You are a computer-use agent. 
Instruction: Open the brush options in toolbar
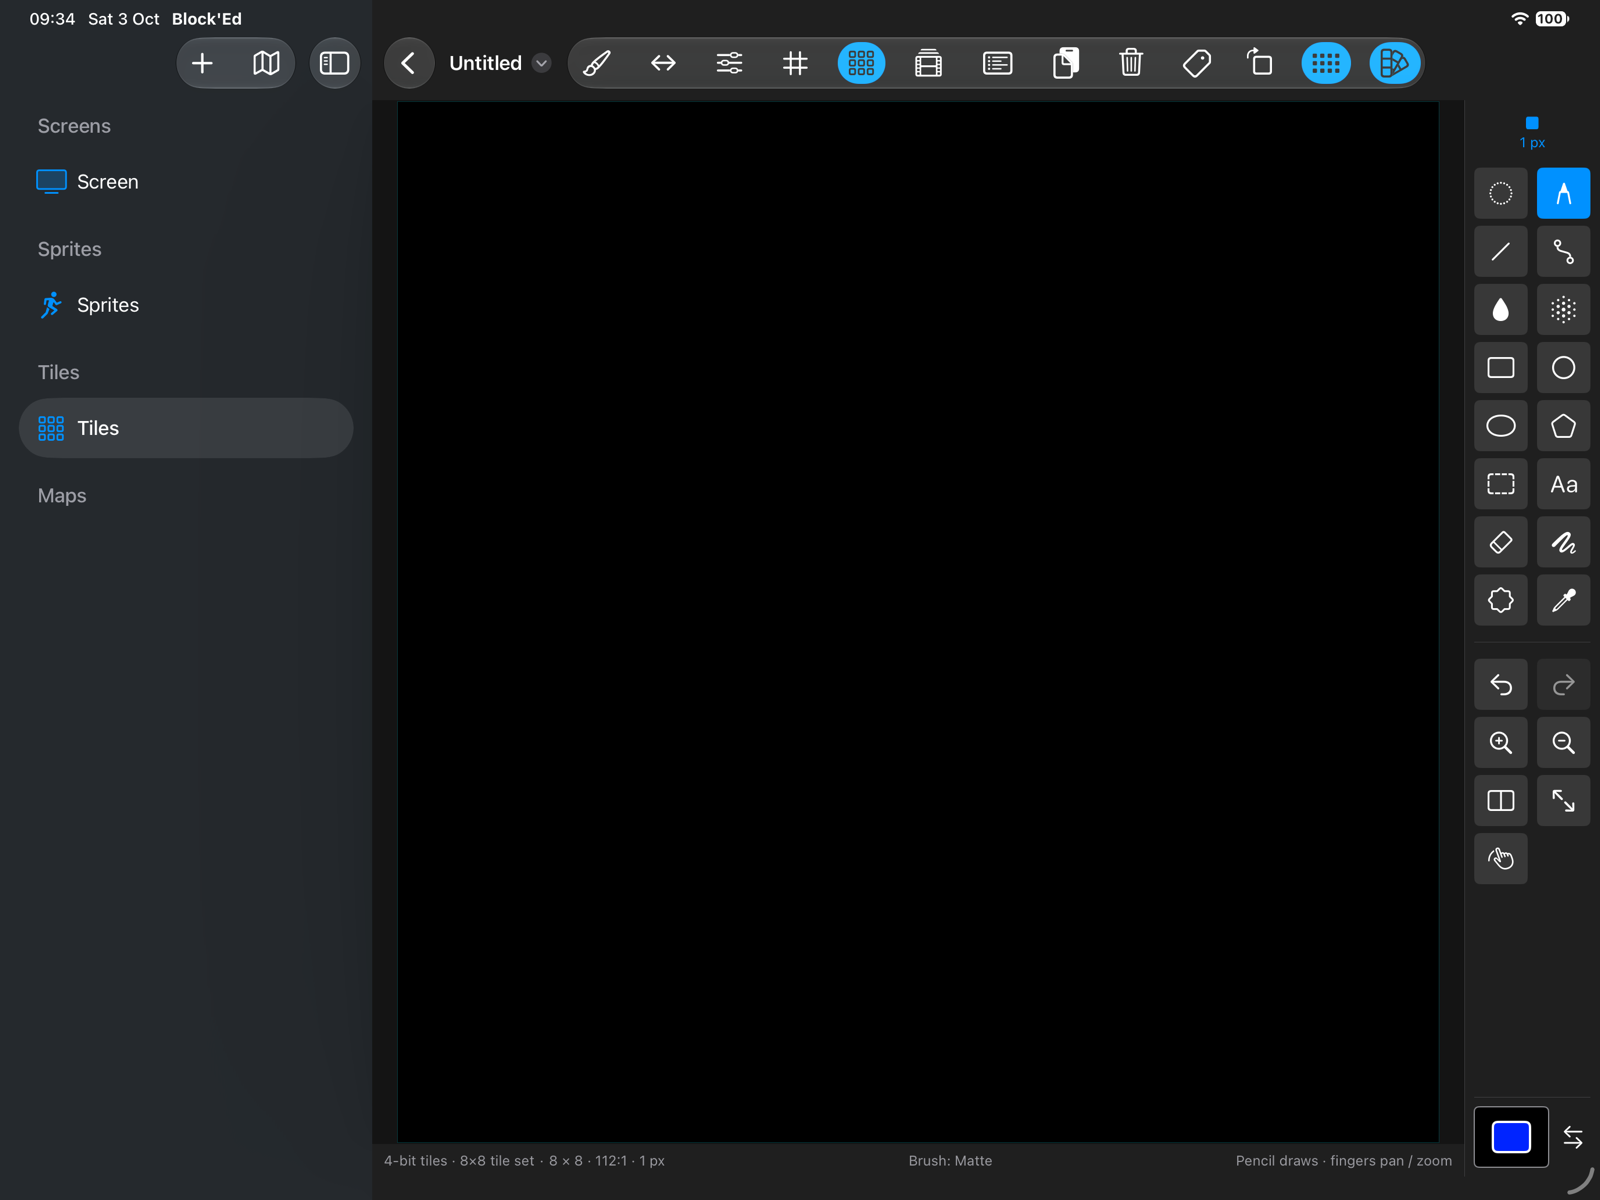point(597,63)
